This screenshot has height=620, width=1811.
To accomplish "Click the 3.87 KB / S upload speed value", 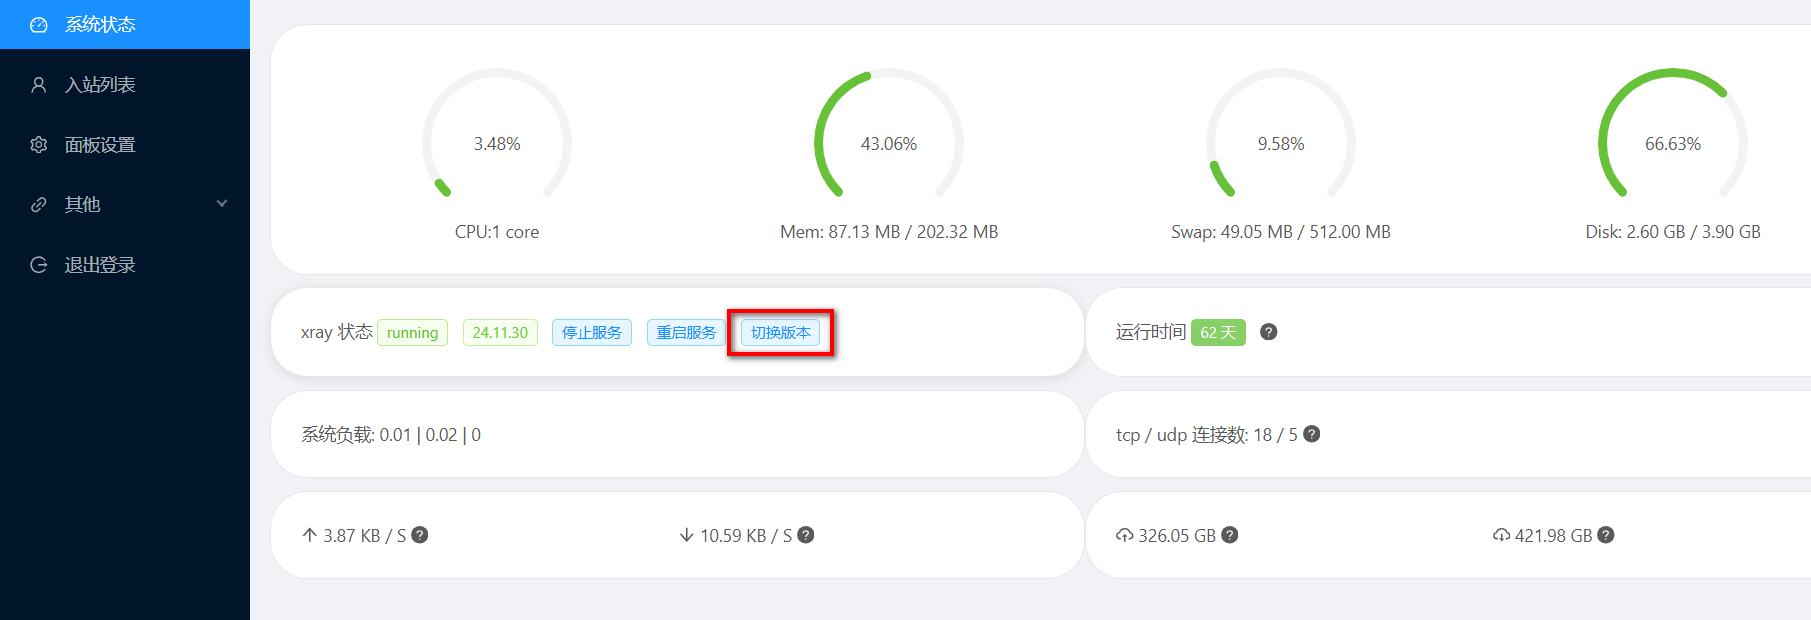I will pyautogui.click(x=365, y=536).
